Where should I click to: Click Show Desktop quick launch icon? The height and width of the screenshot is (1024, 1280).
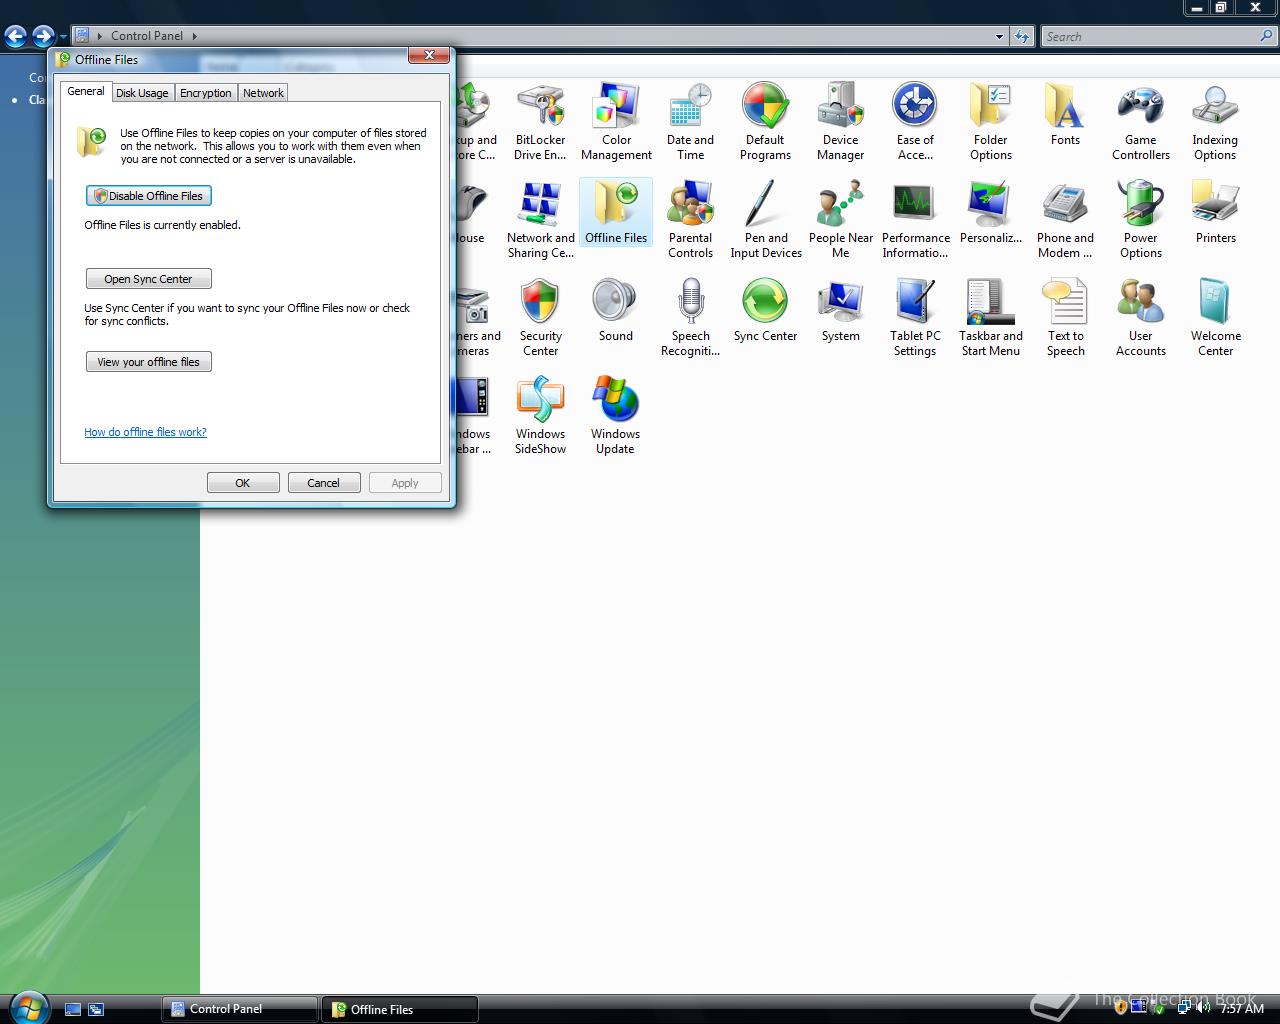point(73,1009)
